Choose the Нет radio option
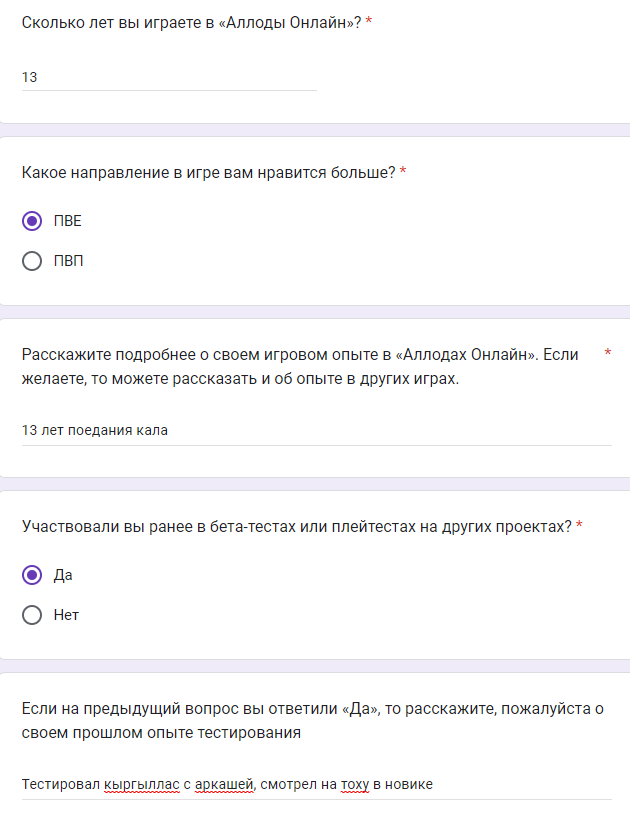This screenshot has height=824, width=630. [32, 615]
